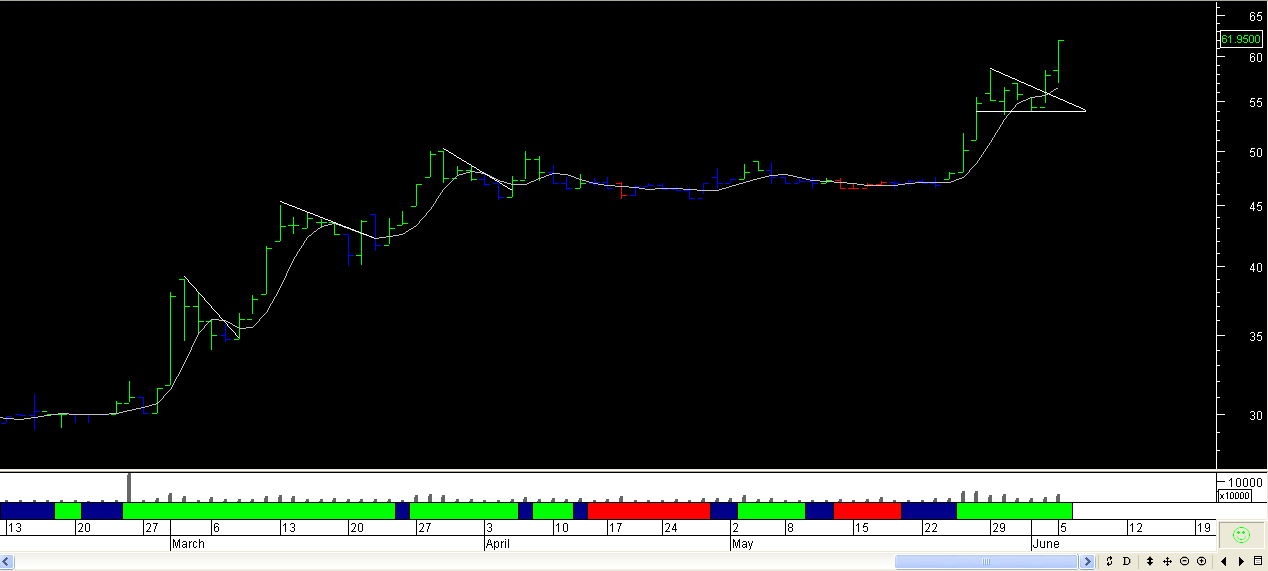The height and width of the screenshot is (571, 1268).
Task: Click the x10000 volume multiplier box
Action: click(x=1234, y=496)
